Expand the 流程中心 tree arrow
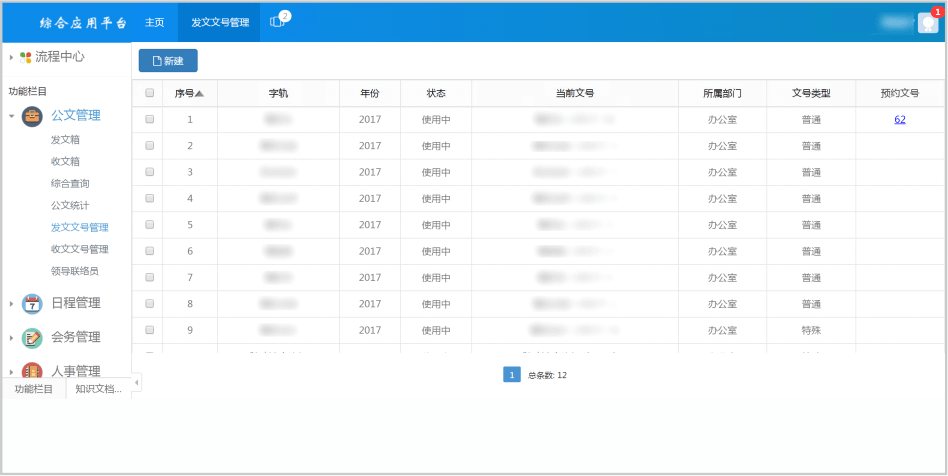Screen dimensions: 948x476 click(11, 57)
